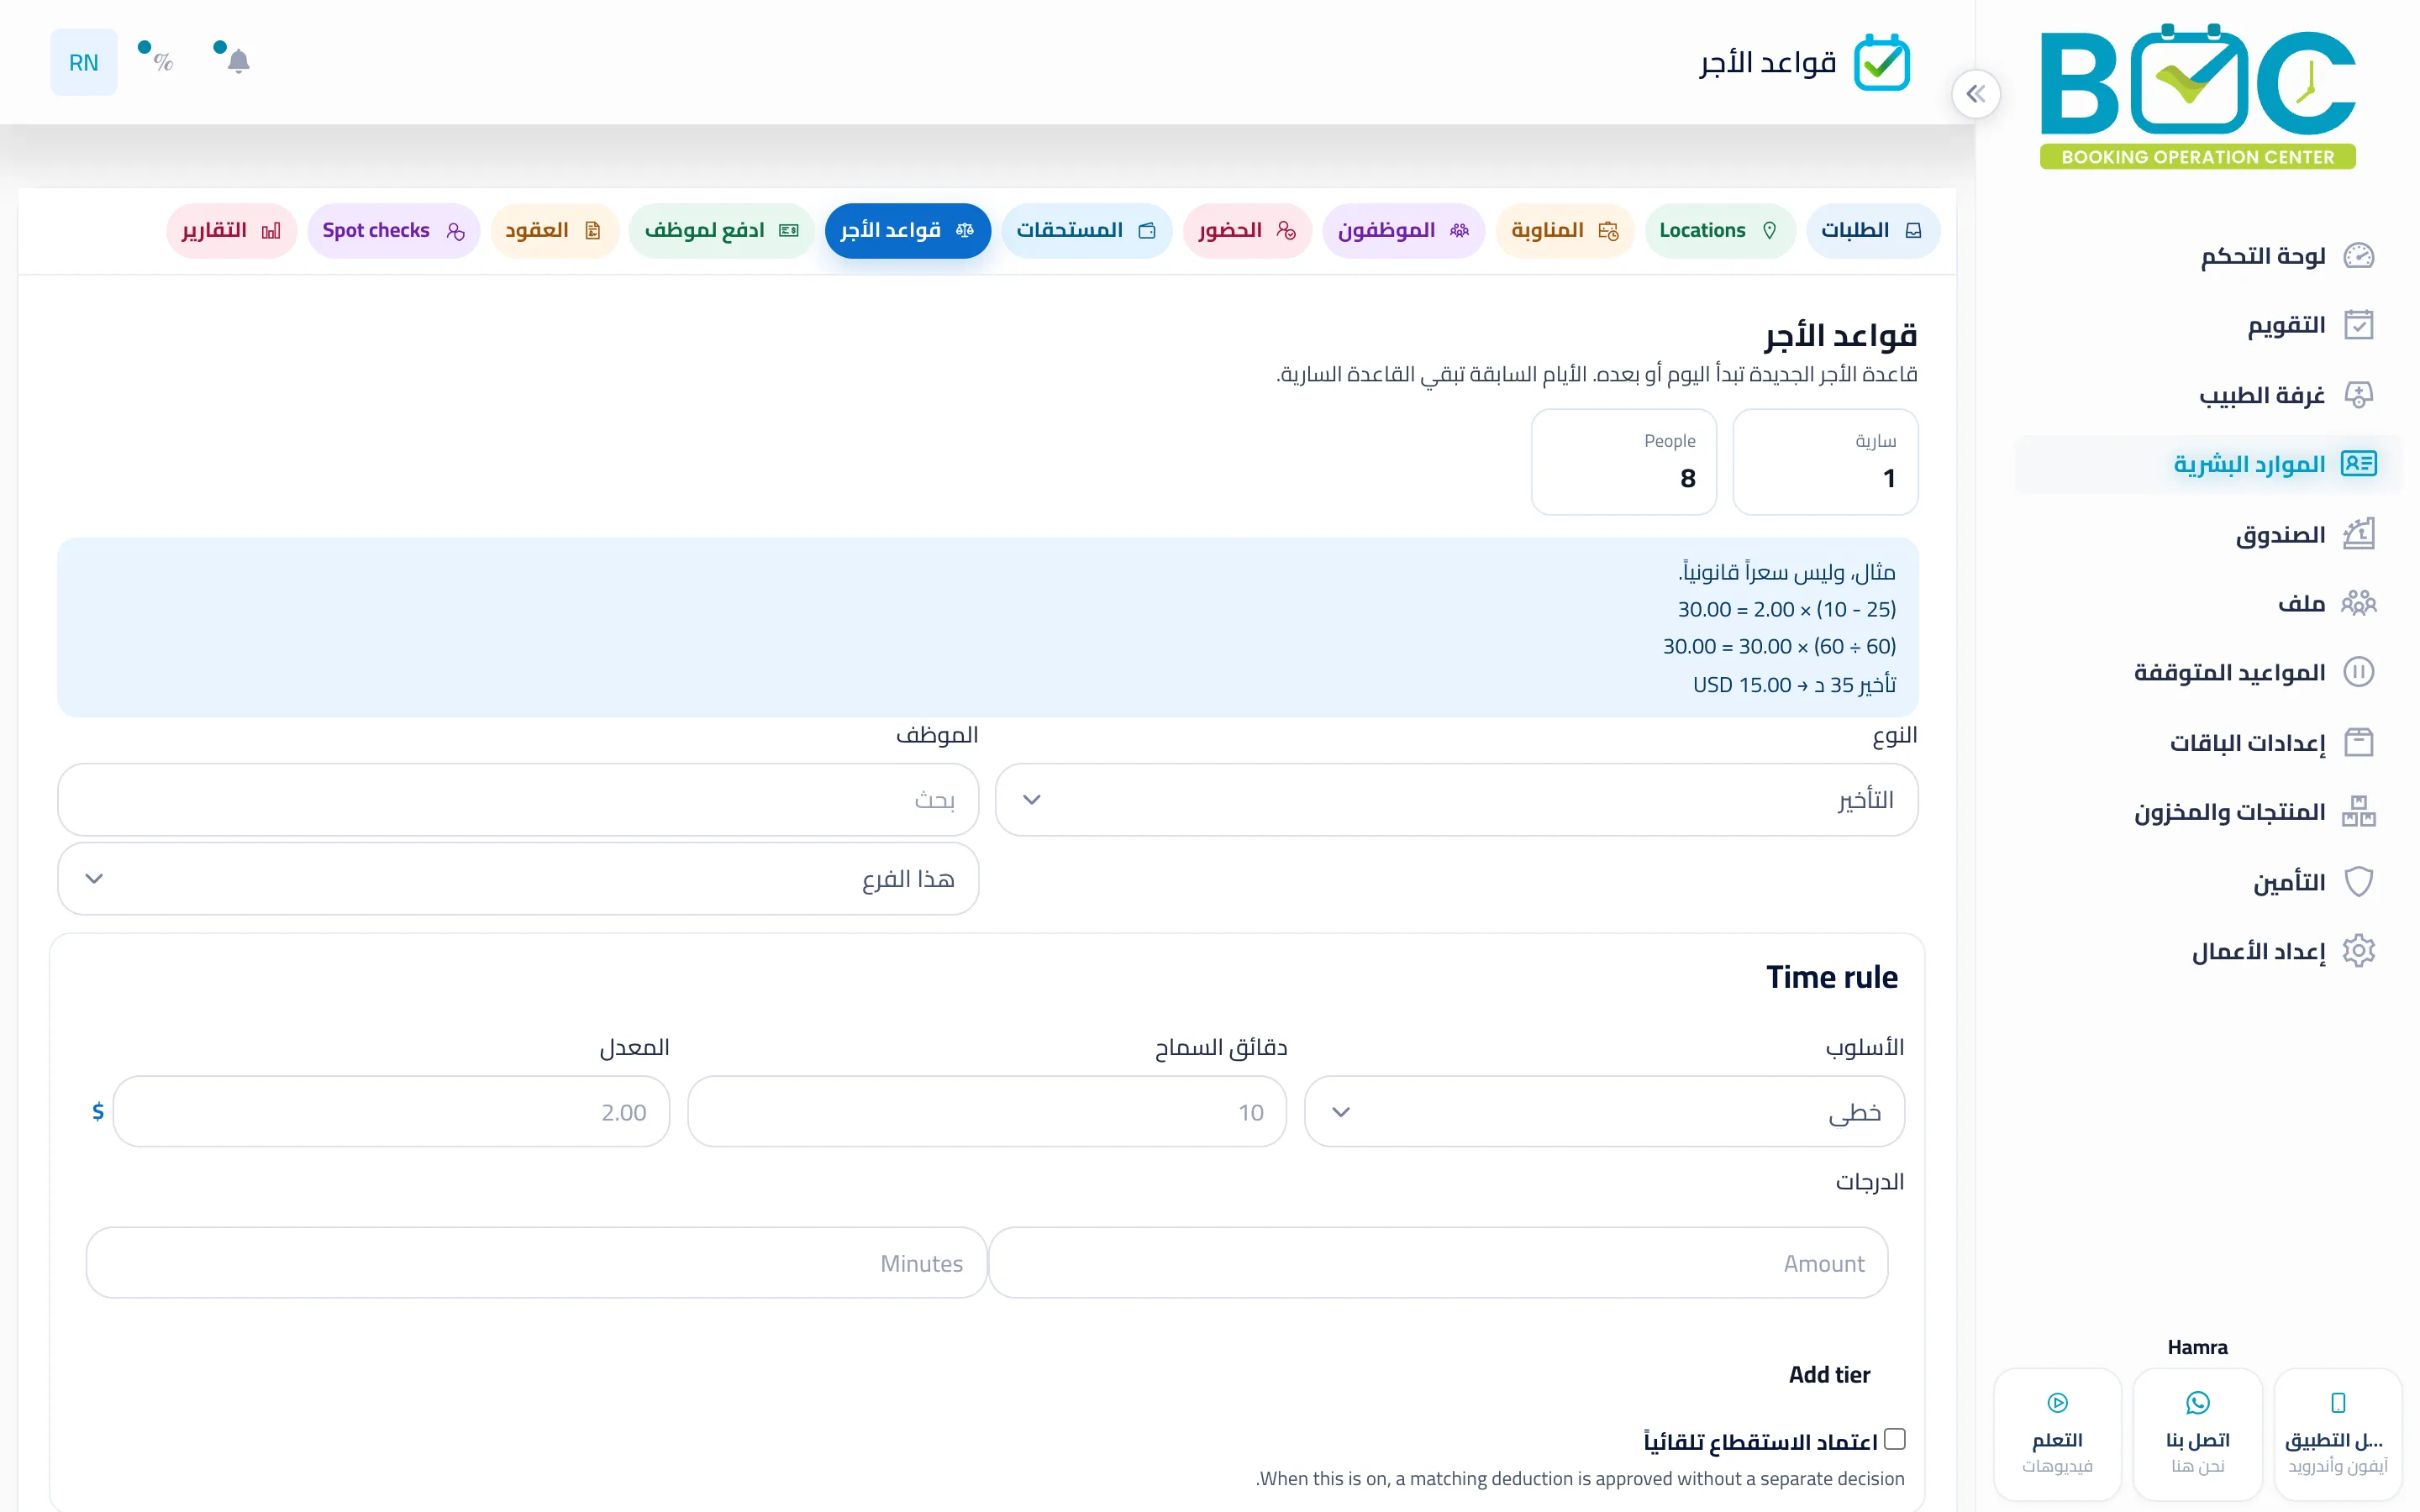Open إعداد الأعمال settings in sidebar
Image resolution: width=2420 pixels, height=1512 pixels.
[2209, 951]
